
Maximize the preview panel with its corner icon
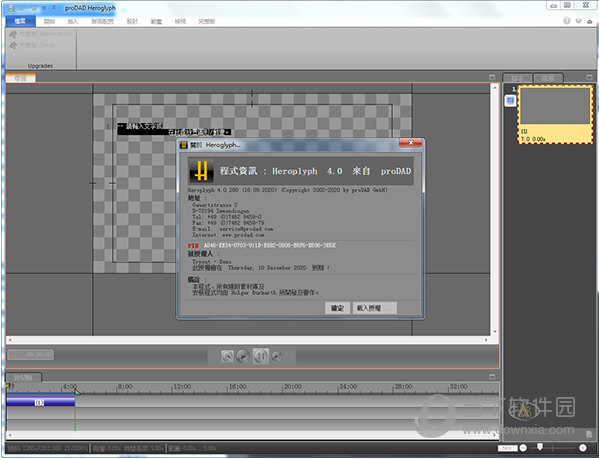click(492, 77)
